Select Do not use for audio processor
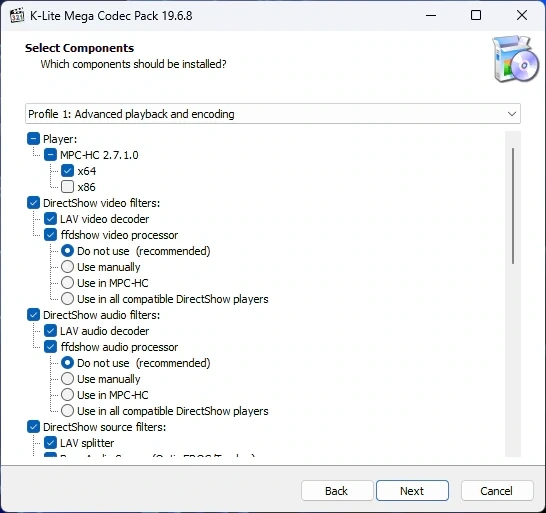This screenshot has height=513, width=546. pos(67,363)
